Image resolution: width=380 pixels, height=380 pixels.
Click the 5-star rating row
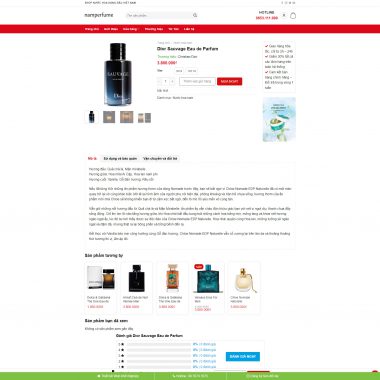click(167, 344)
